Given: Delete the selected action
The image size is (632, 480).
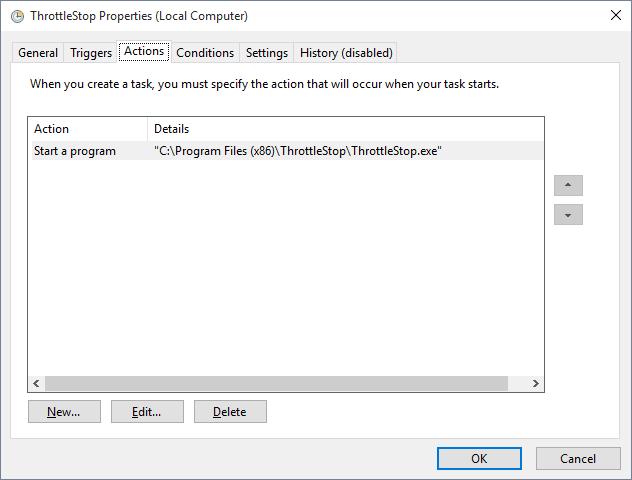Looking at the screenshot, I should tap(230, 411).
